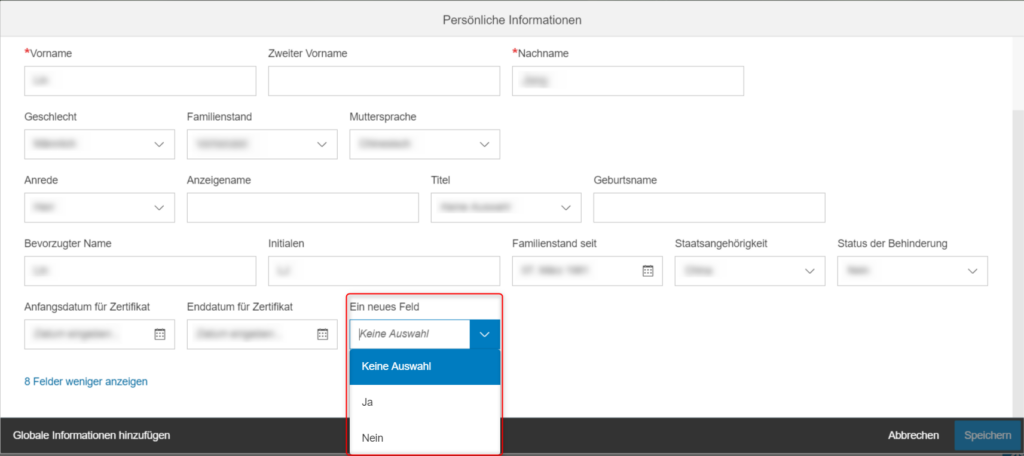The width and height of the screenshot is (1024, 456).
Task: Click Abbrechen to cancel
Action: (x=913, y=435)
